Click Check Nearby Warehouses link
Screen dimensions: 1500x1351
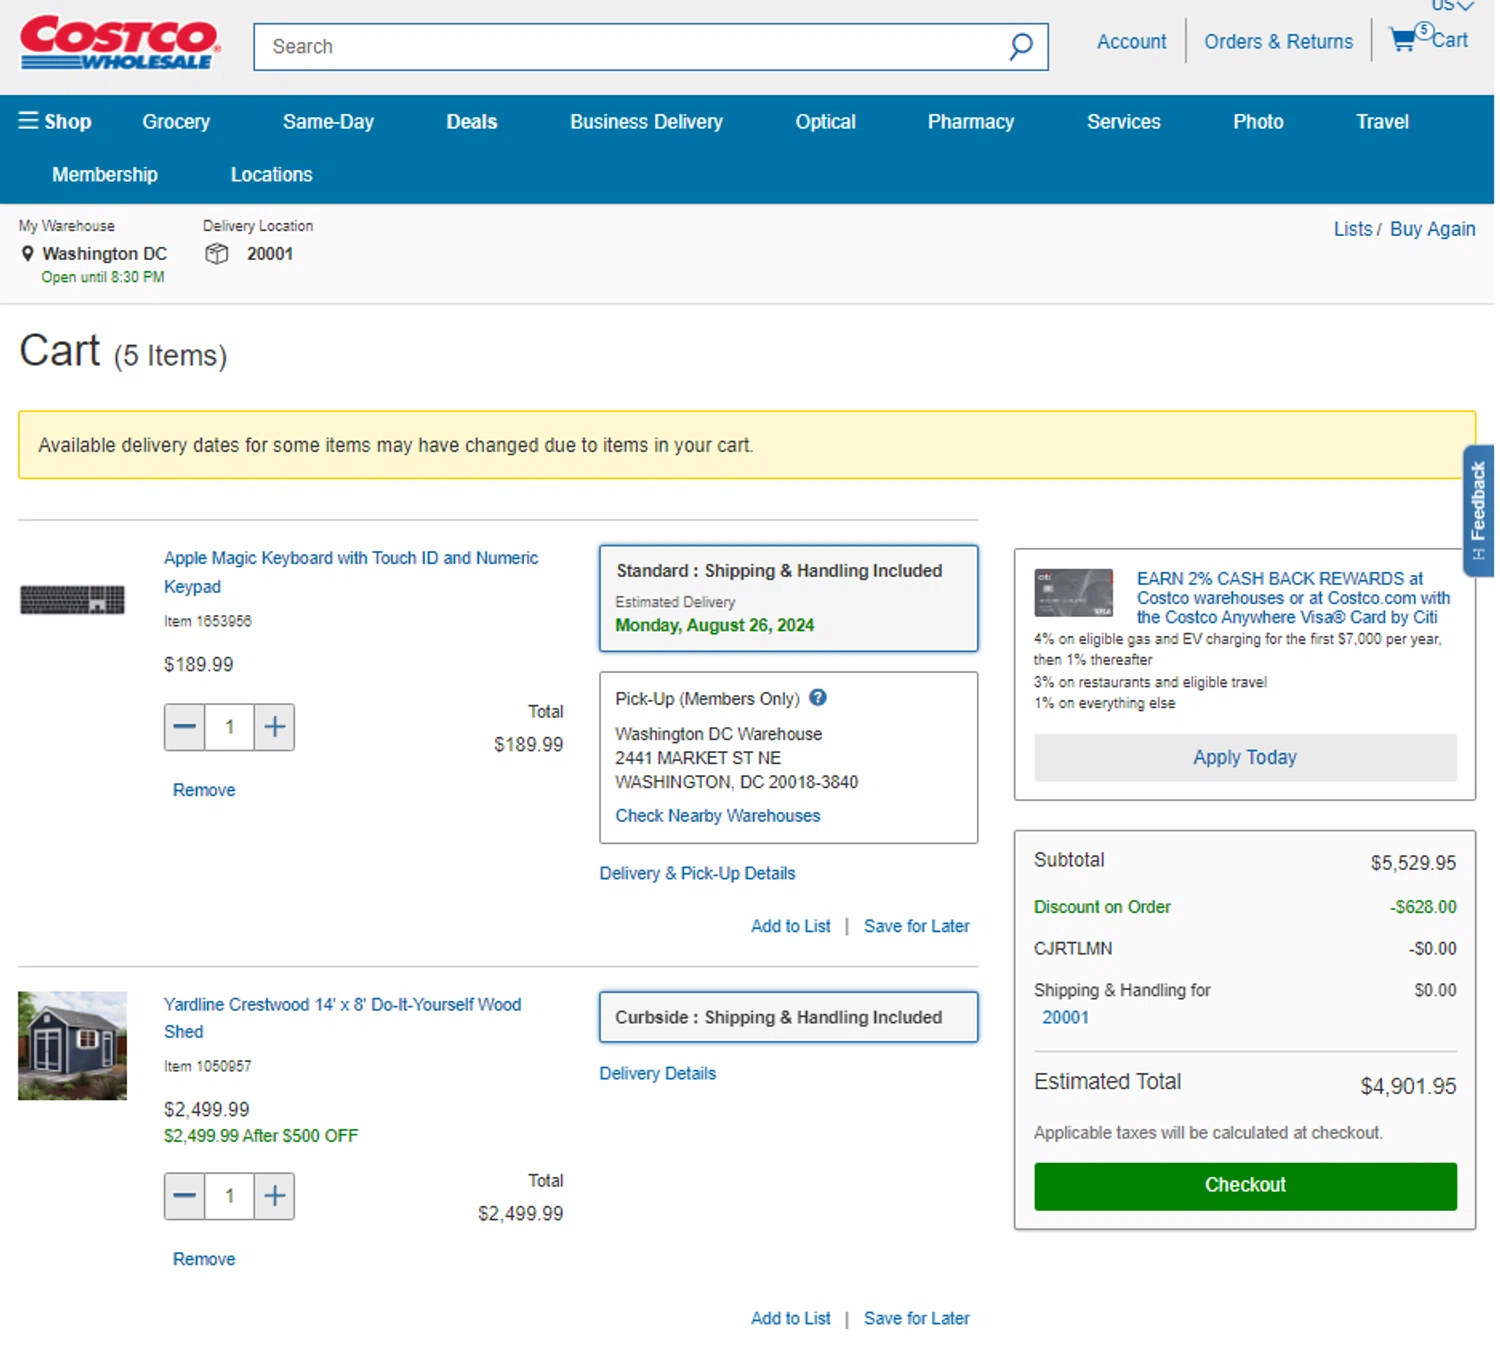click(x=717, y=816)
